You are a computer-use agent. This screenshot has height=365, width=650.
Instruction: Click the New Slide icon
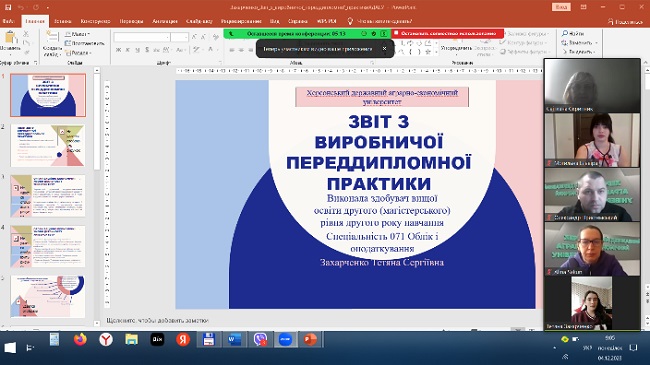click(x=52, y=37)
